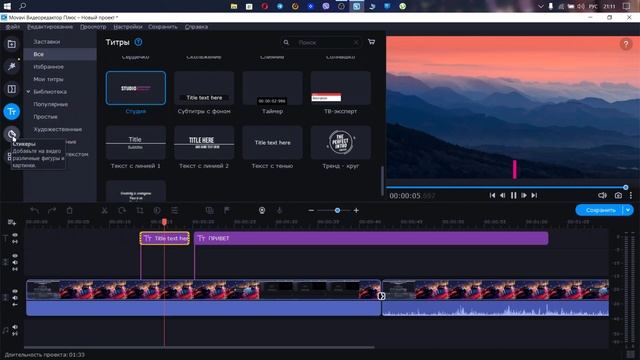Open the color adjustments icon

pyautogui.click(x=157, y=210)
